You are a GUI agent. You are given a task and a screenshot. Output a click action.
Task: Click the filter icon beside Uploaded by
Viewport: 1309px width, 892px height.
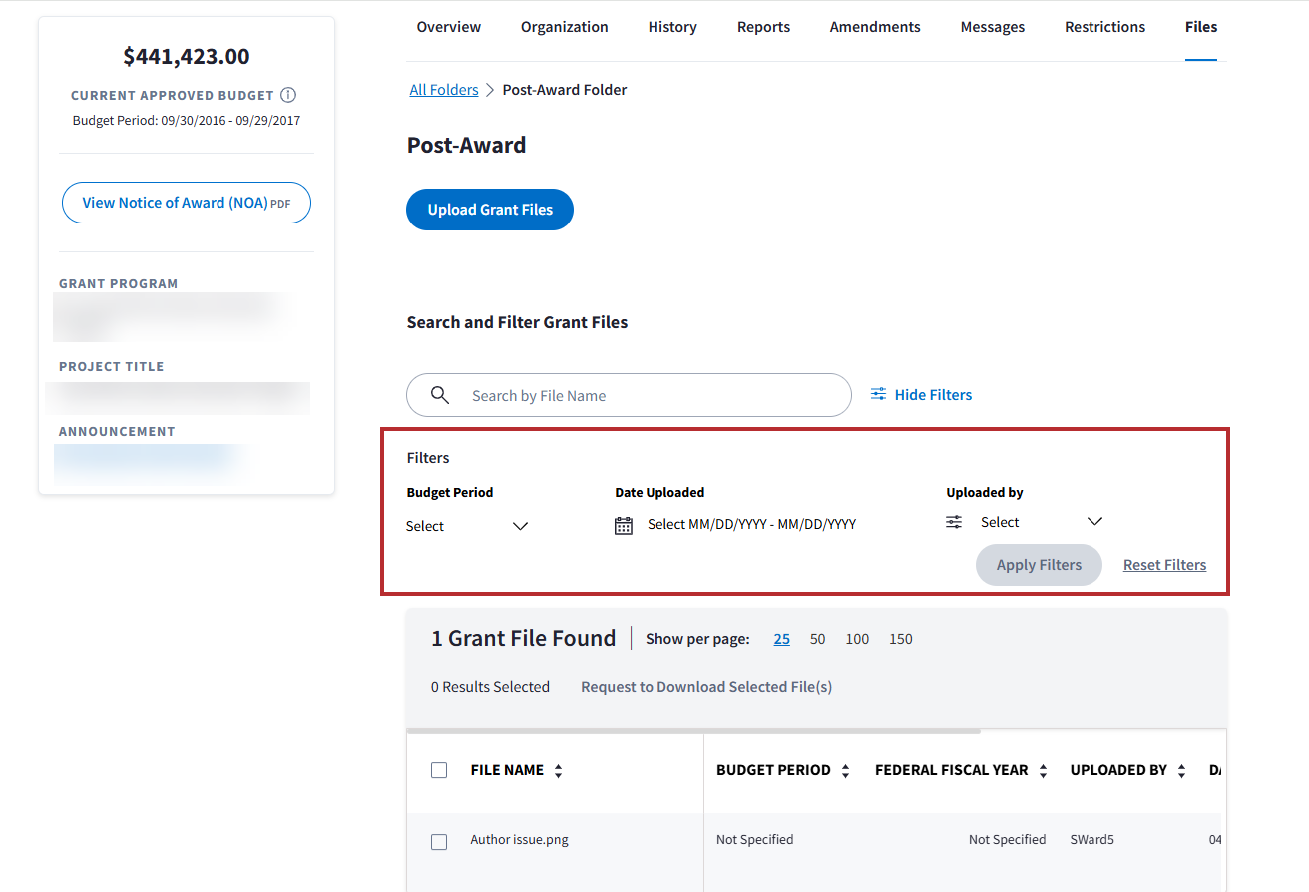[954, 522]
